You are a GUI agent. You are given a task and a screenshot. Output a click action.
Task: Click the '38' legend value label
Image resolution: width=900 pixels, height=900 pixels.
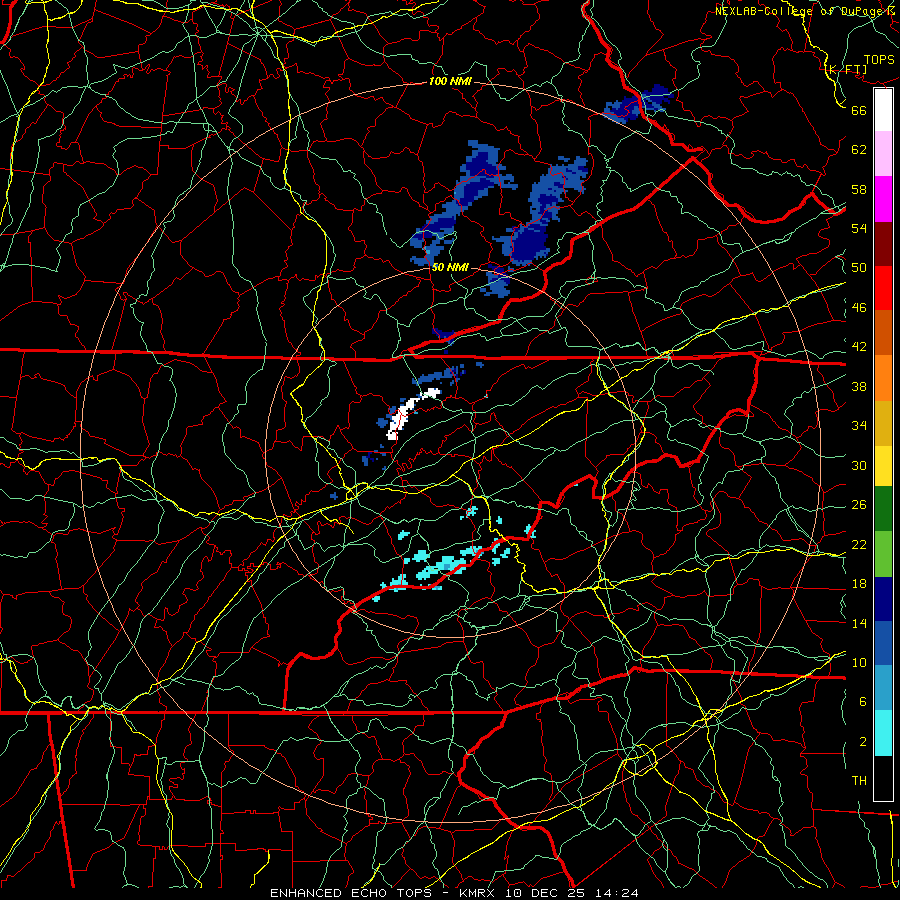click(859, 386)
